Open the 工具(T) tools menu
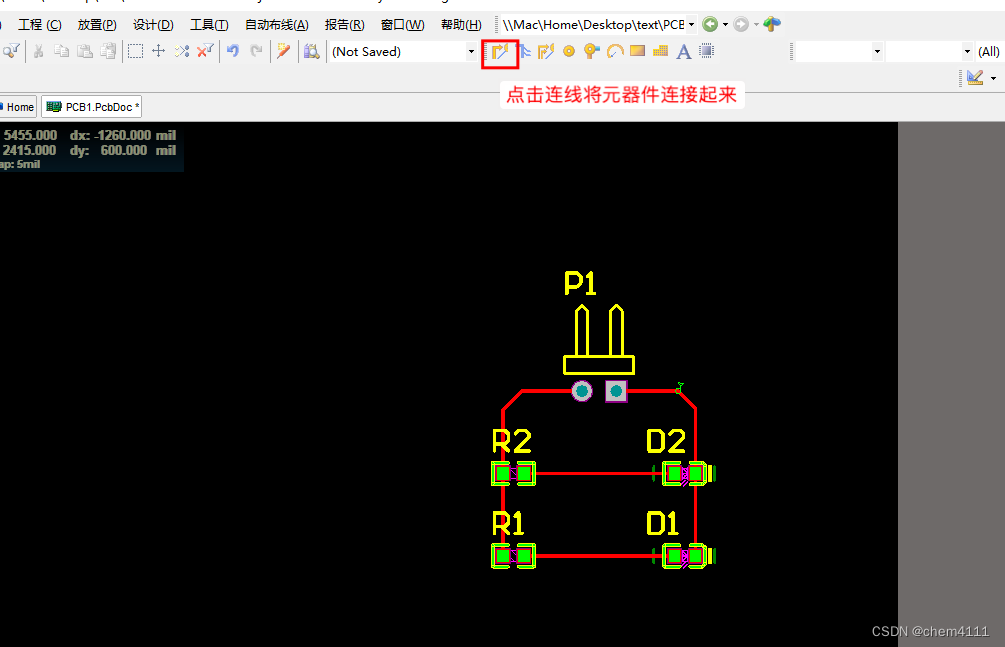This screenshot has width=1005, height=647. point(210,25)
